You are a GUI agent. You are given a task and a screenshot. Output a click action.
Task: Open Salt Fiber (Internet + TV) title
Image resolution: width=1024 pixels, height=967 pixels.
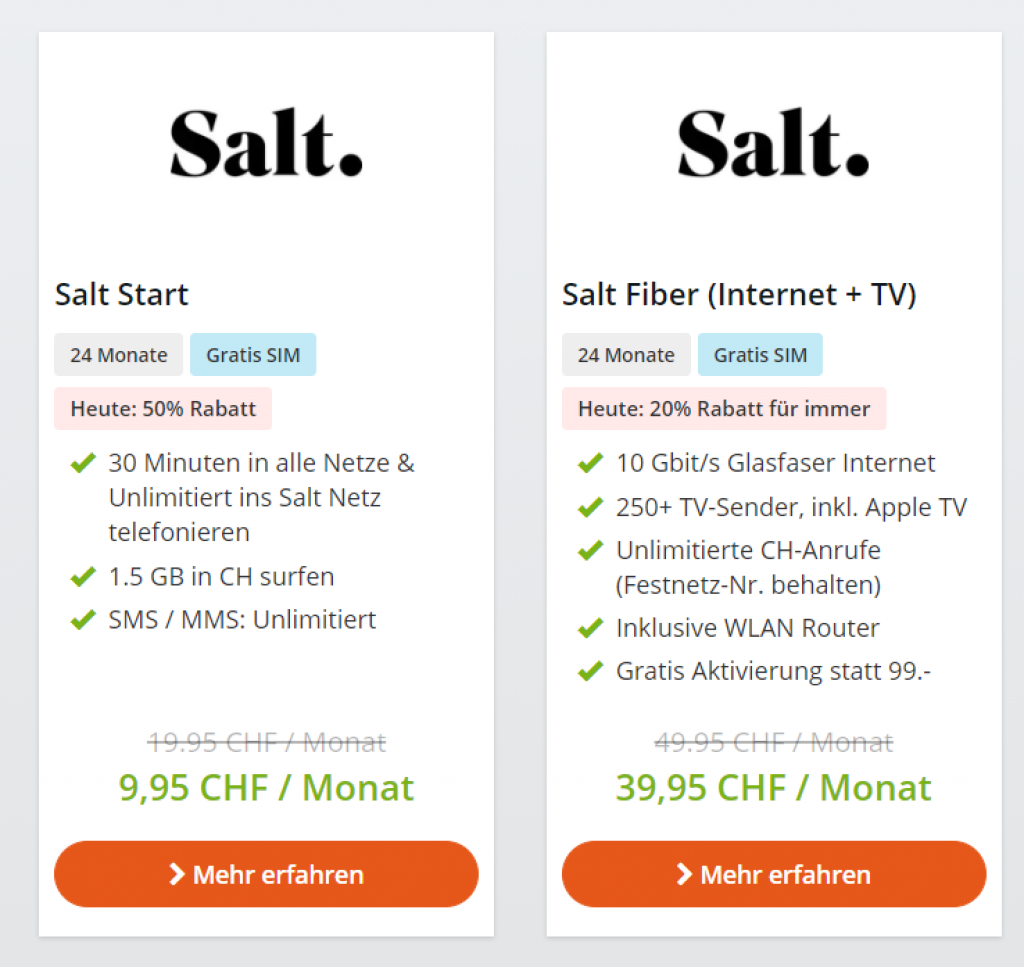(739, 295)
